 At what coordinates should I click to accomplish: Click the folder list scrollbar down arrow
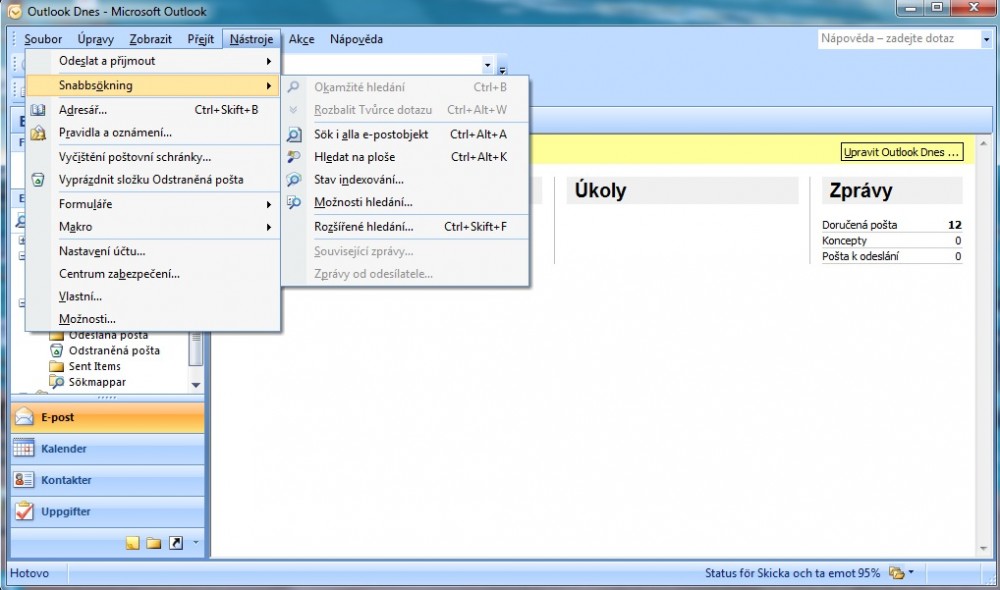pyautogui.click(x=196, y=384)
